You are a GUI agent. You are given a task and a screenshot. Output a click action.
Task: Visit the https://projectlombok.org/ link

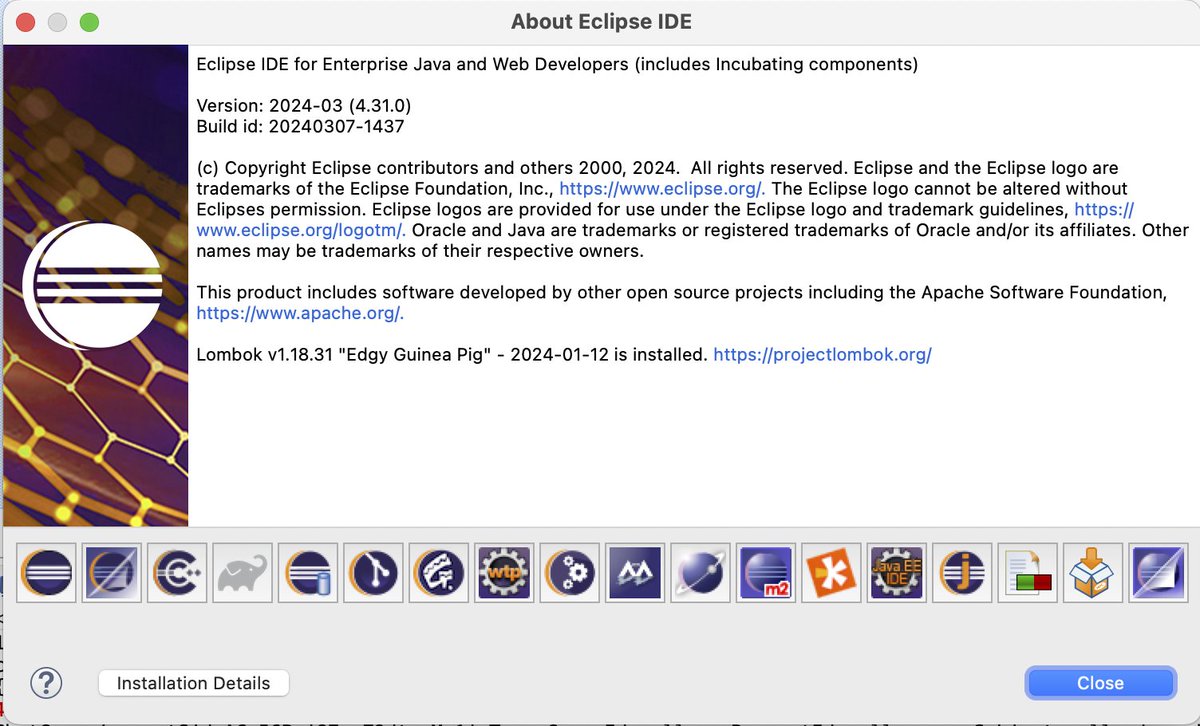(x=822, y=354)
